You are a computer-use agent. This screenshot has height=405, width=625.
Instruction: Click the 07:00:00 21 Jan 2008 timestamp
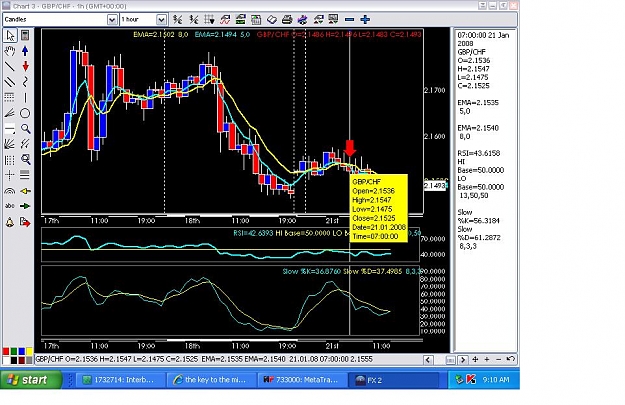[x=483, y=39]
